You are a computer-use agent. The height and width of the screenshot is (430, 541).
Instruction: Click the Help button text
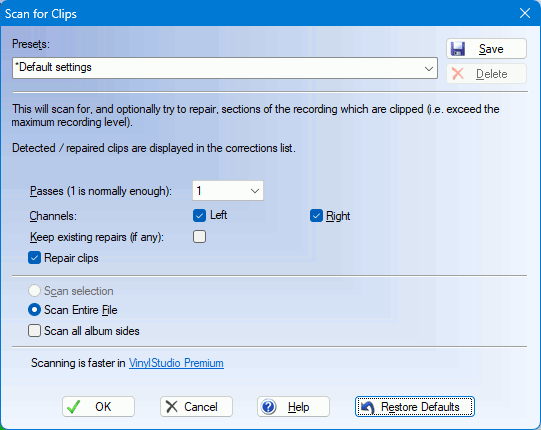click(x=298, y=407)
